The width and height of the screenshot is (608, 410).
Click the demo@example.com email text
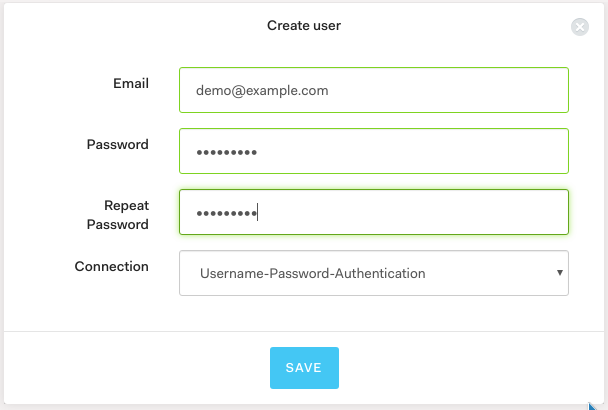coord(262,91)
